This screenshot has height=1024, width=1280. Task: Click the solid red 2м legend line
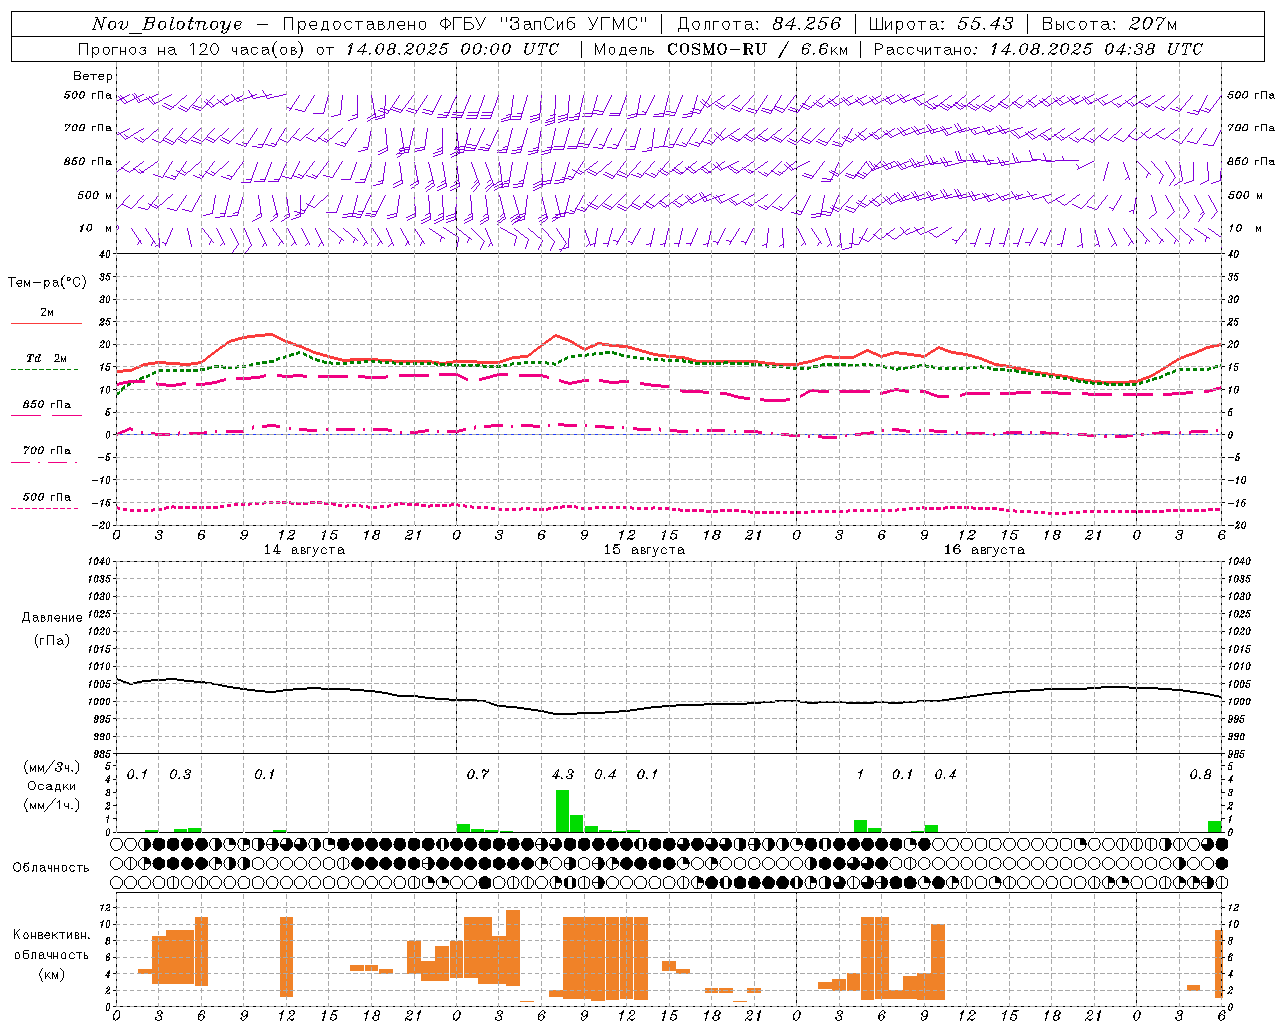pyautogui.click(x=46, y=323)
